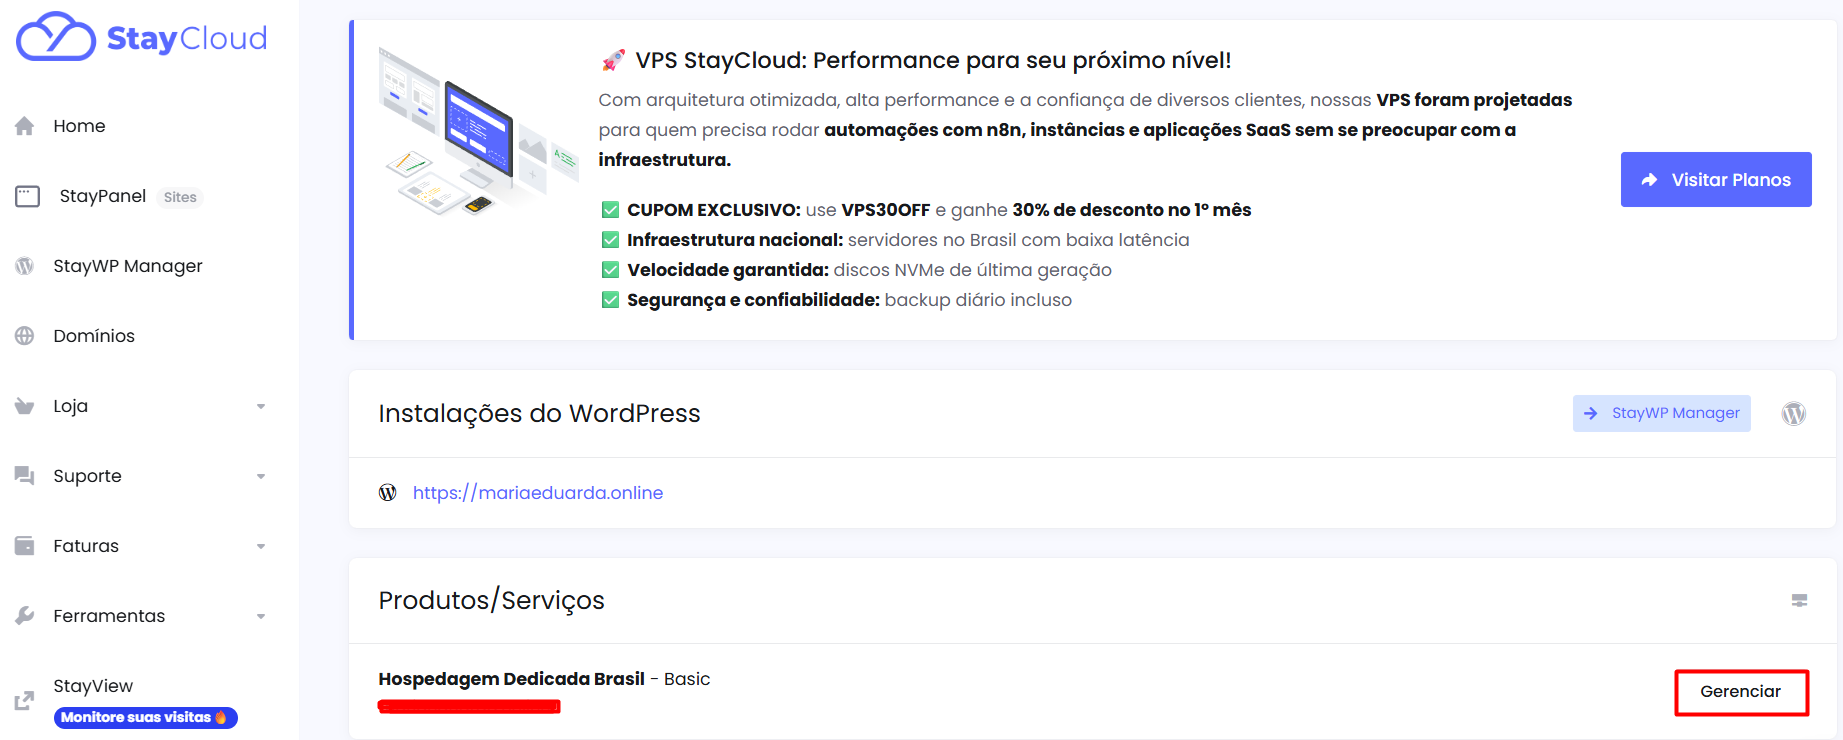The image size is (1843, 740).
Task: Click the StayWP Manager WordPress sidebar icon
Action: [x=25, y=266]
